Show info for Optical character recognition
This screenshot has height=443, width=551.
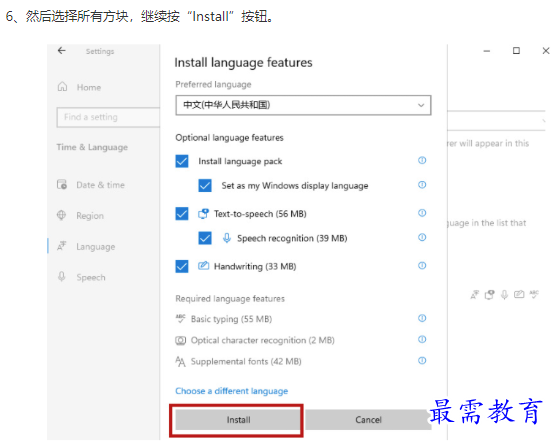[422, 339]
